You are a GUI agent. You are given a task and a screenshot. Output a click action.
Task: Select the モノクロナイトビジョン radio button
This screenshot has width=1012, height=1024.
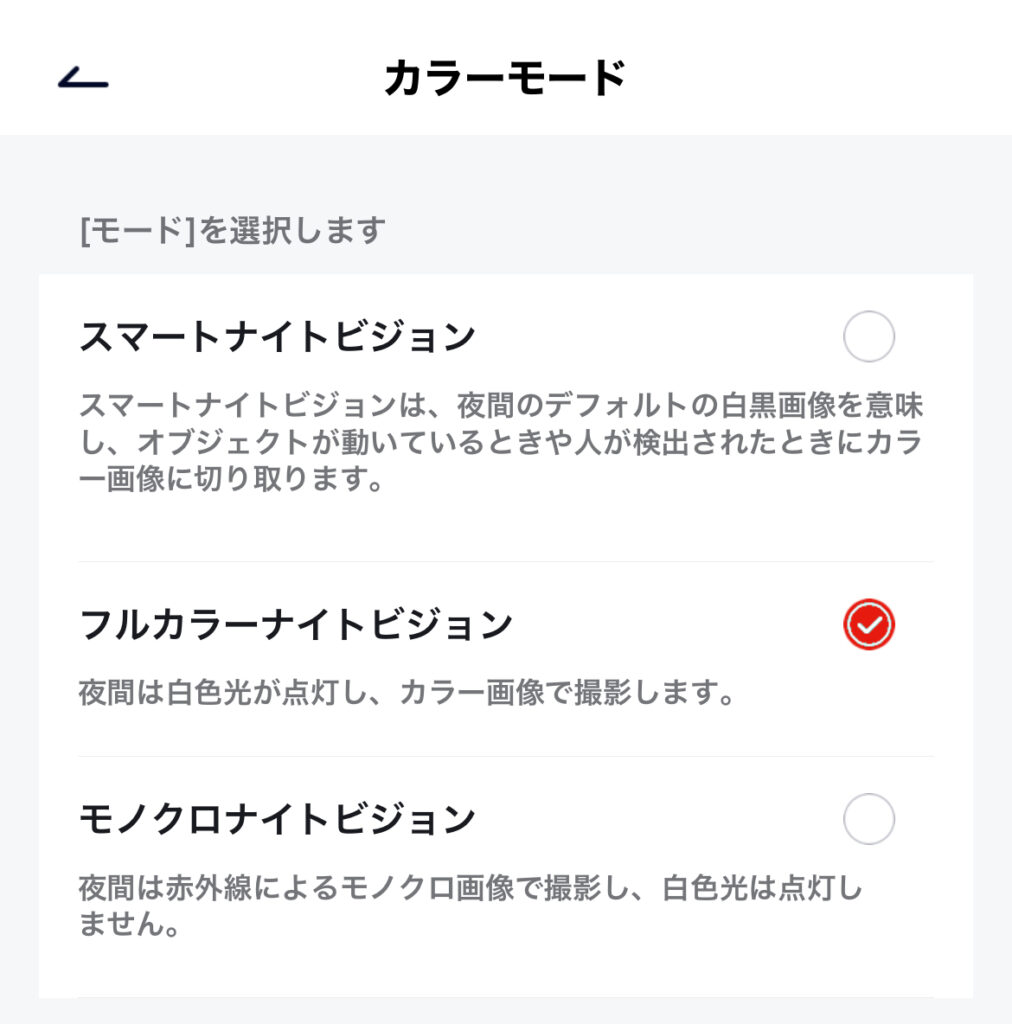868,819
